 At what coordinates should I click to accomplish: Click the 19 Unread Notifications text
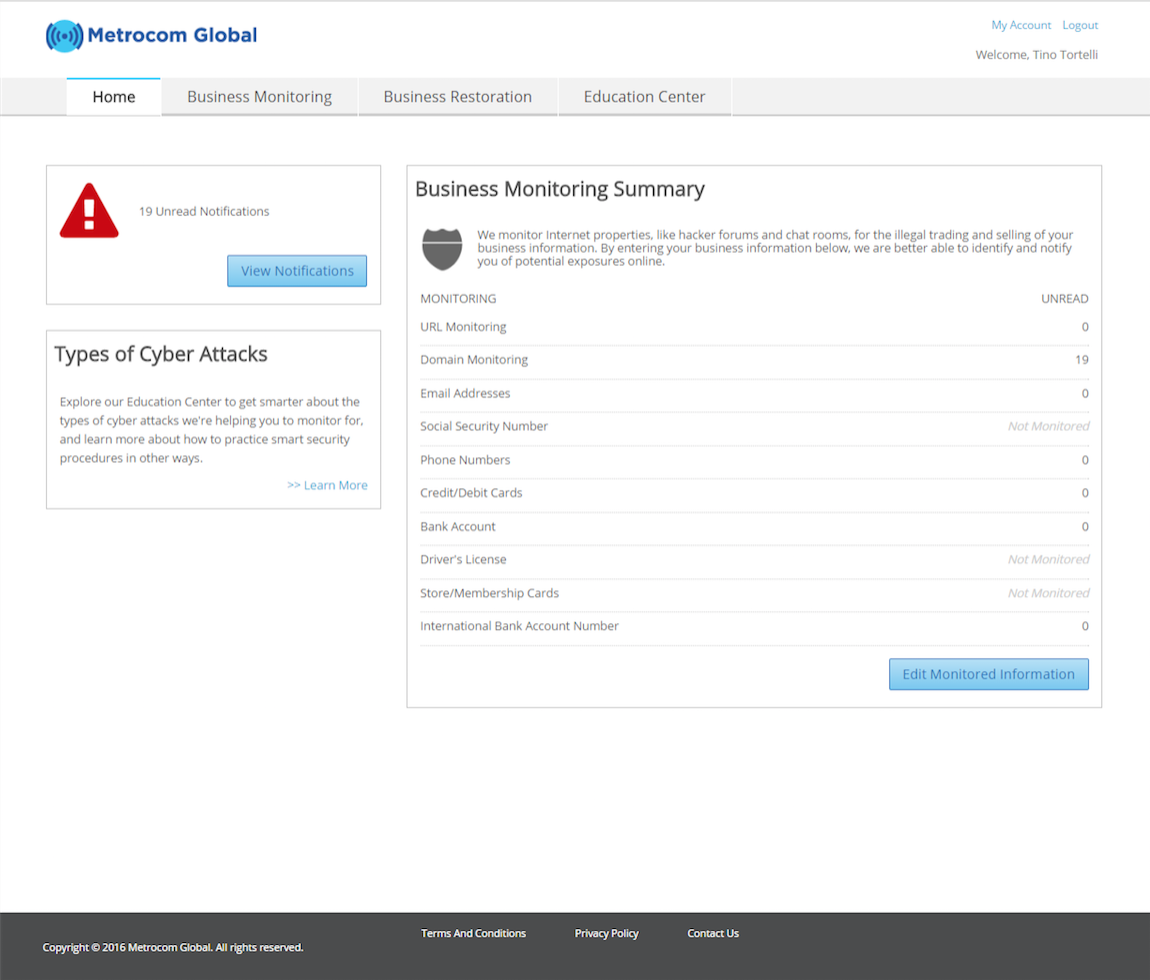click(204, 212)
